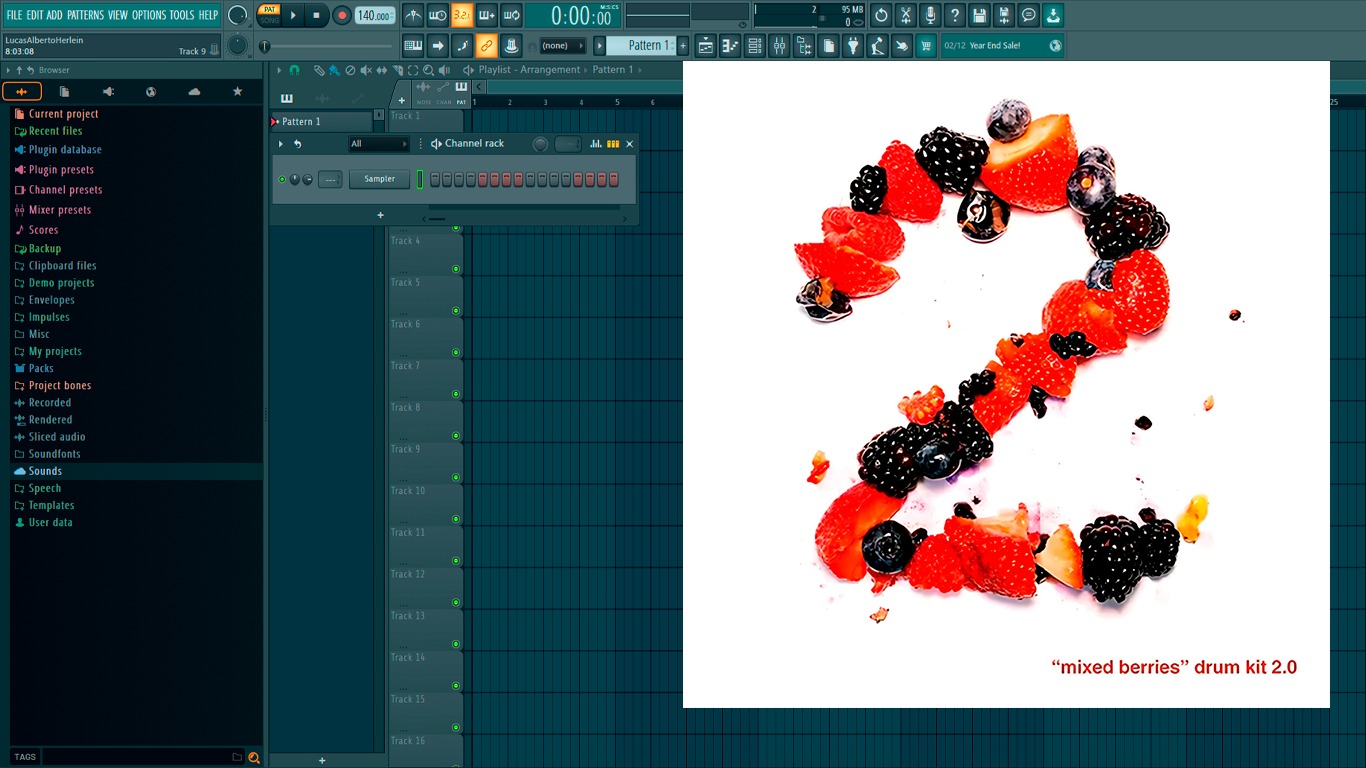Open the project info chat bubble icon
This screenshot has height=768, width=1366.
[1028, 15]
